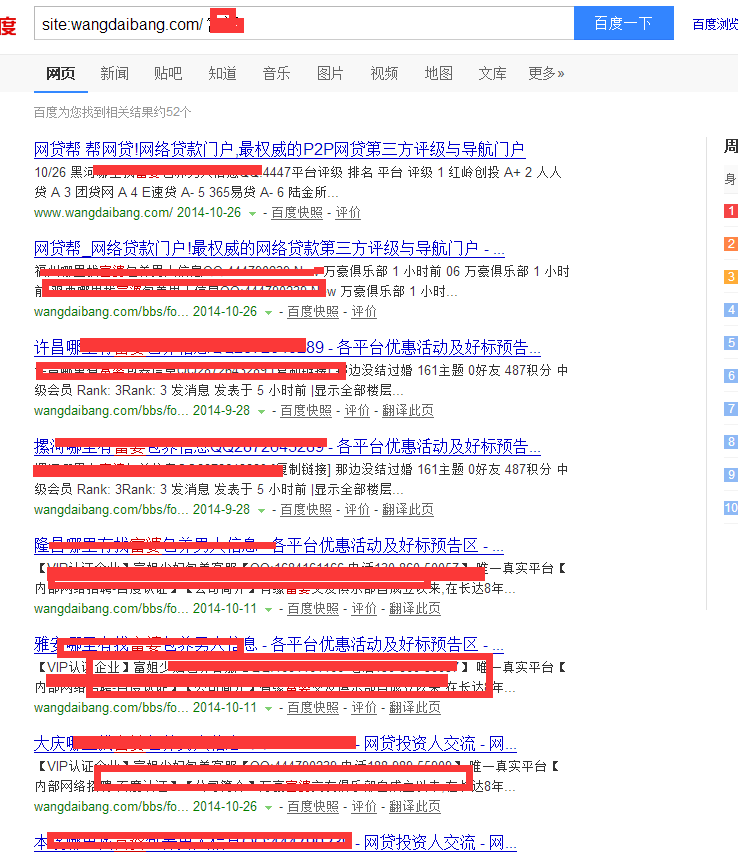Image resolution: width=738 pixels, height=859 pixels.
Task: Select the active 网页 tab
Action: (x=61, y=73)
